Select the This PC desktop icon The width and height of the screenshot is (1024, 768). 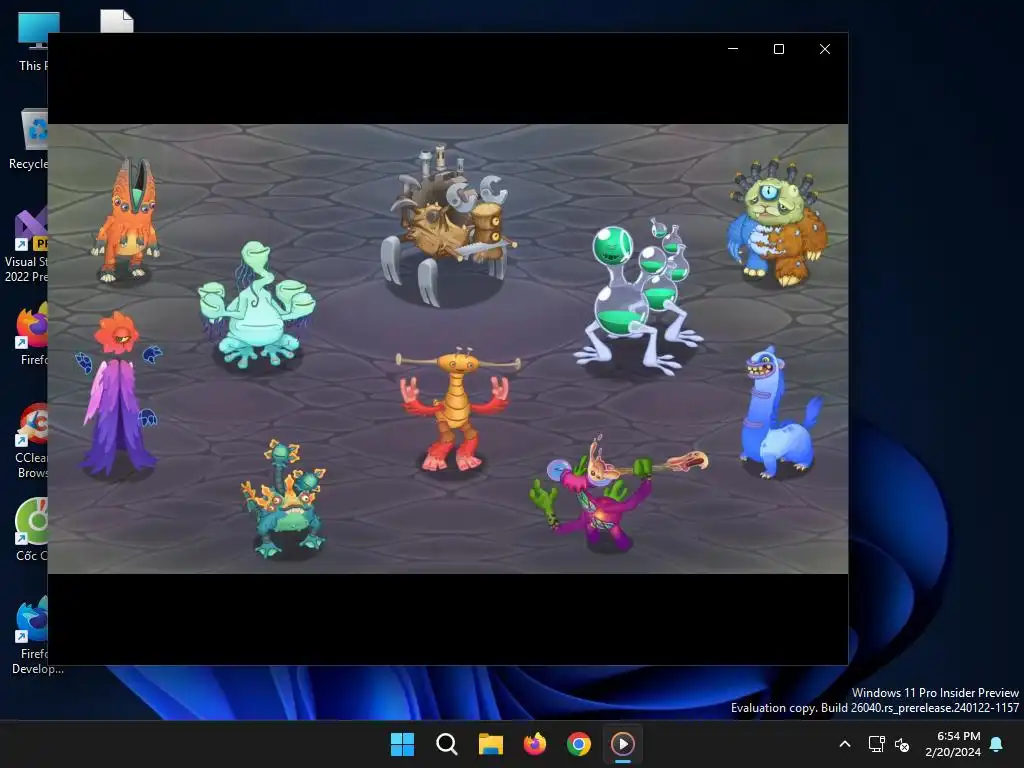pos(32,41)
